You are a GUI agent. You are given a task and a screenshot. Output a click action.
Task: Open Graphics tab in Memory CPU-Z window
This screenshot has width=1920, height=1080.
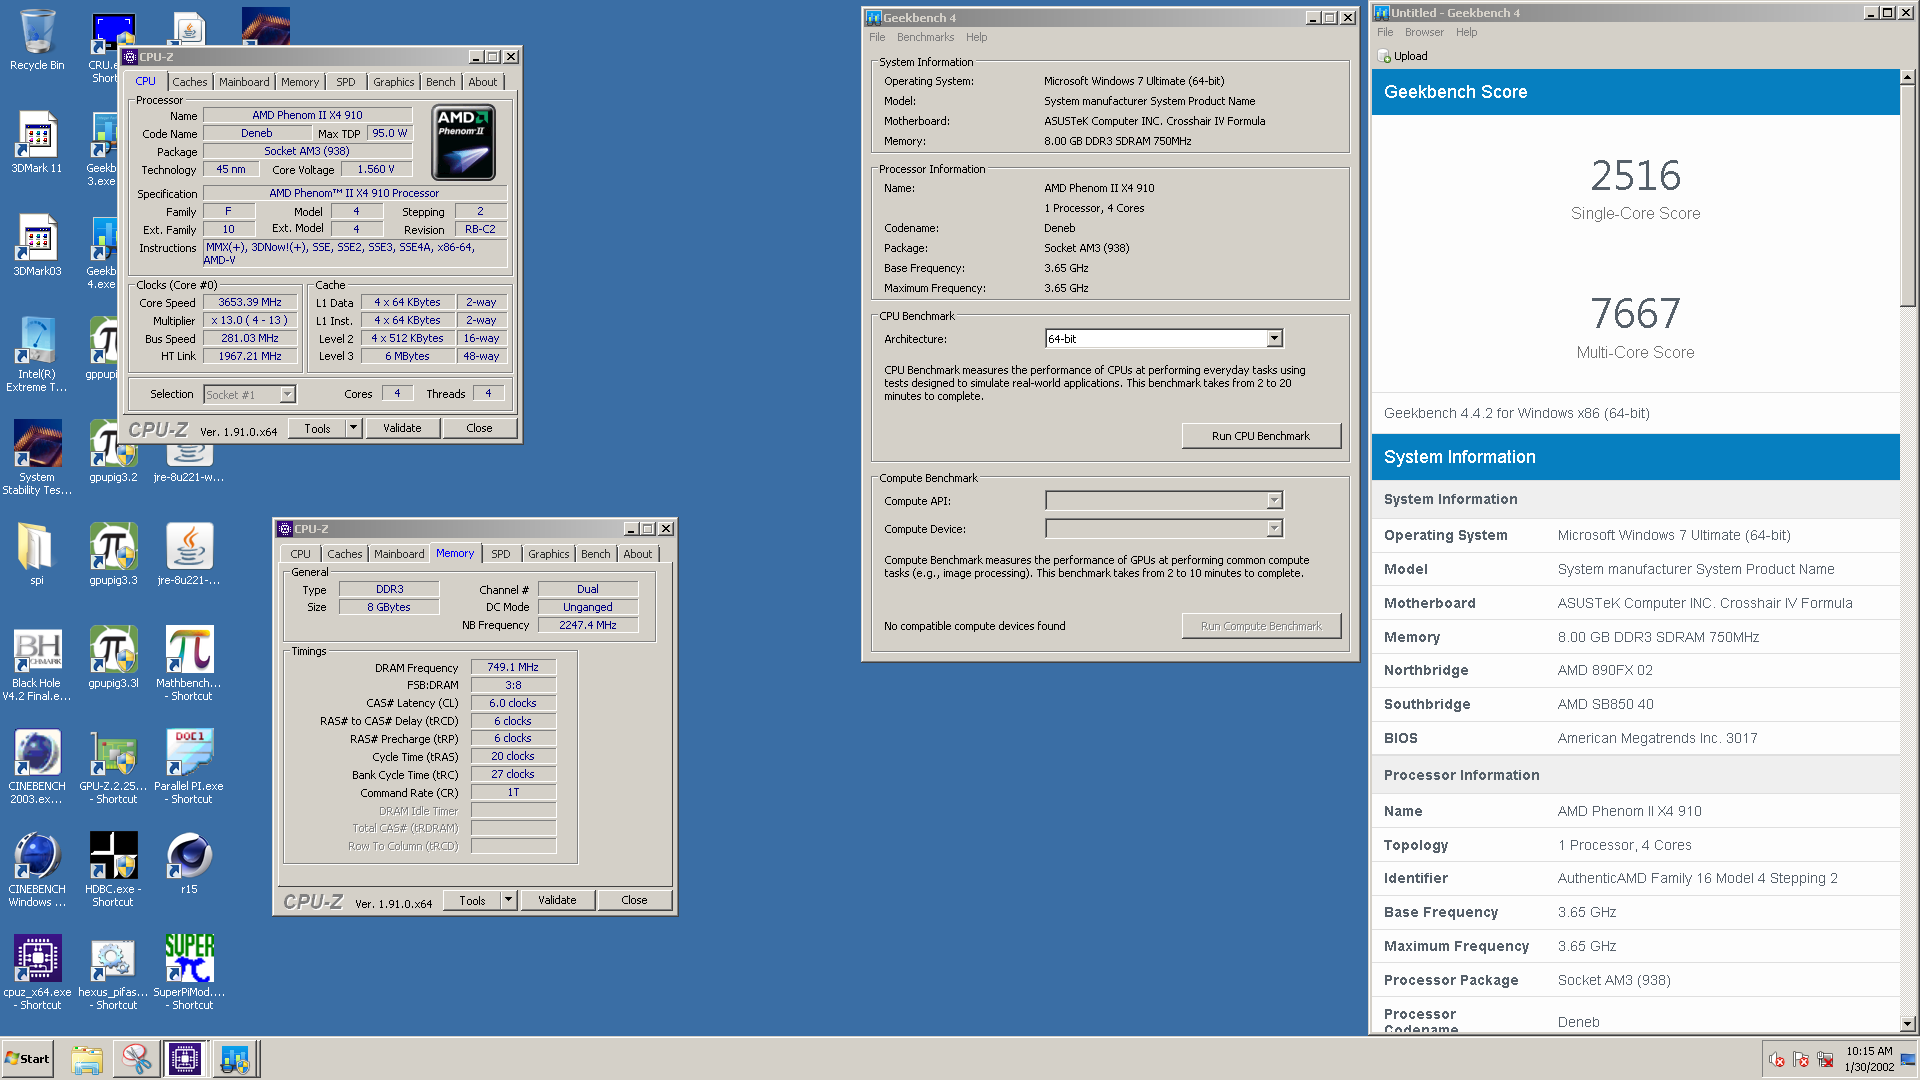pyautogui.click(x=548, y=554)
